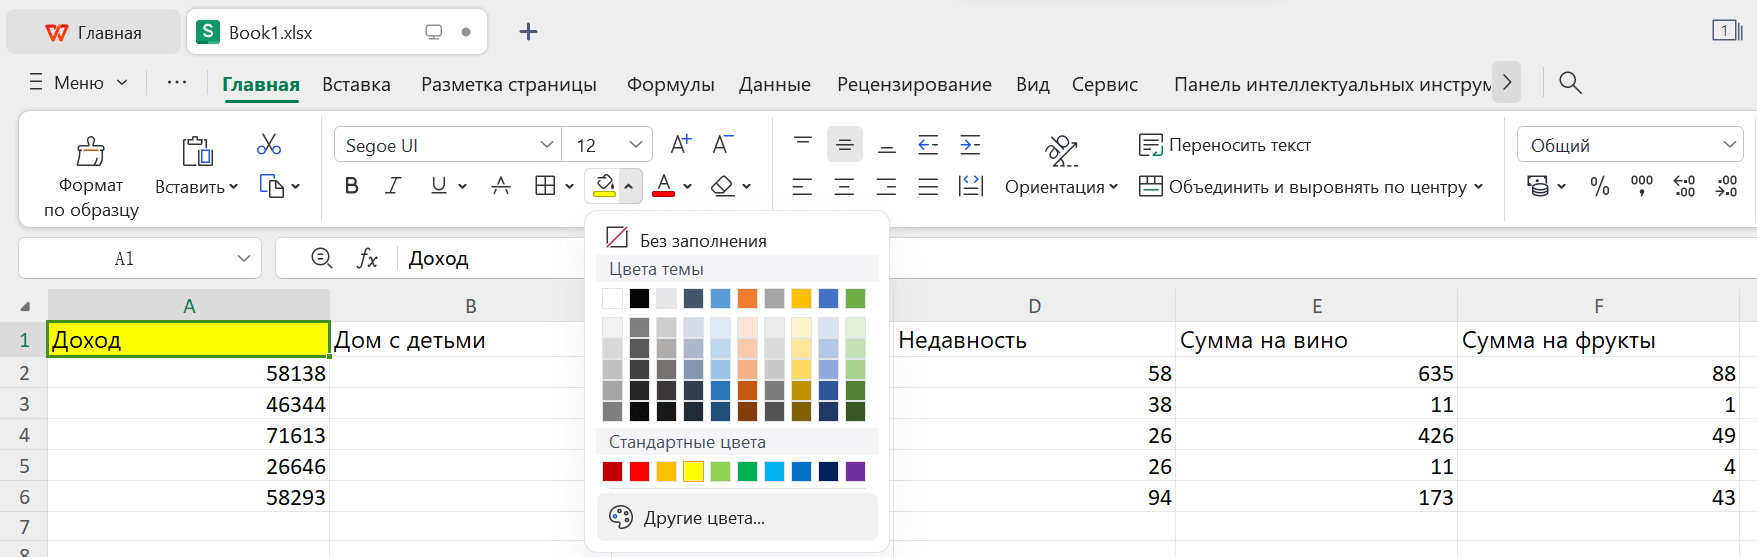Click the Cut scissors icon

click(x=268, y=145)
